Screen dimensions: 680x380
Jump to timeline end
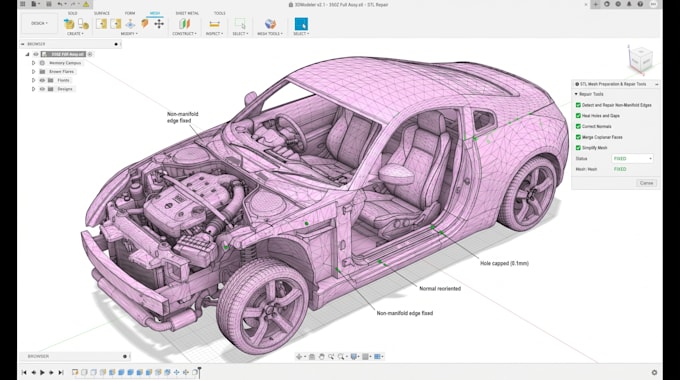tap(61, 372)
